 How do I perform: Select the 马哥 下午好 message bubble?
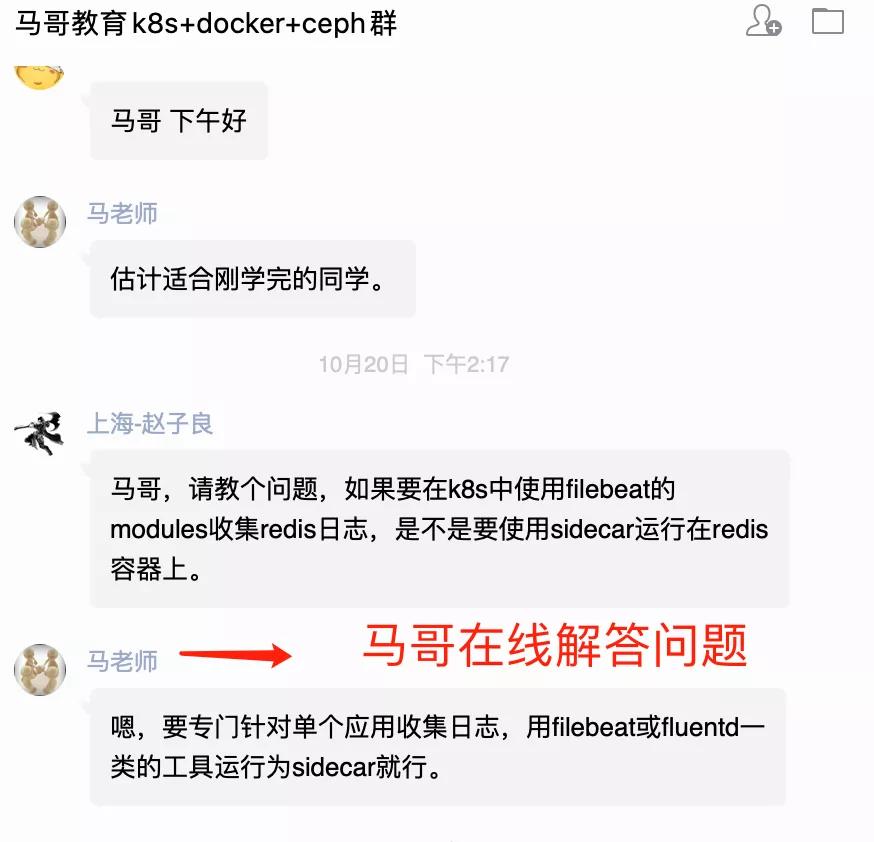click(x=178, y=120)
